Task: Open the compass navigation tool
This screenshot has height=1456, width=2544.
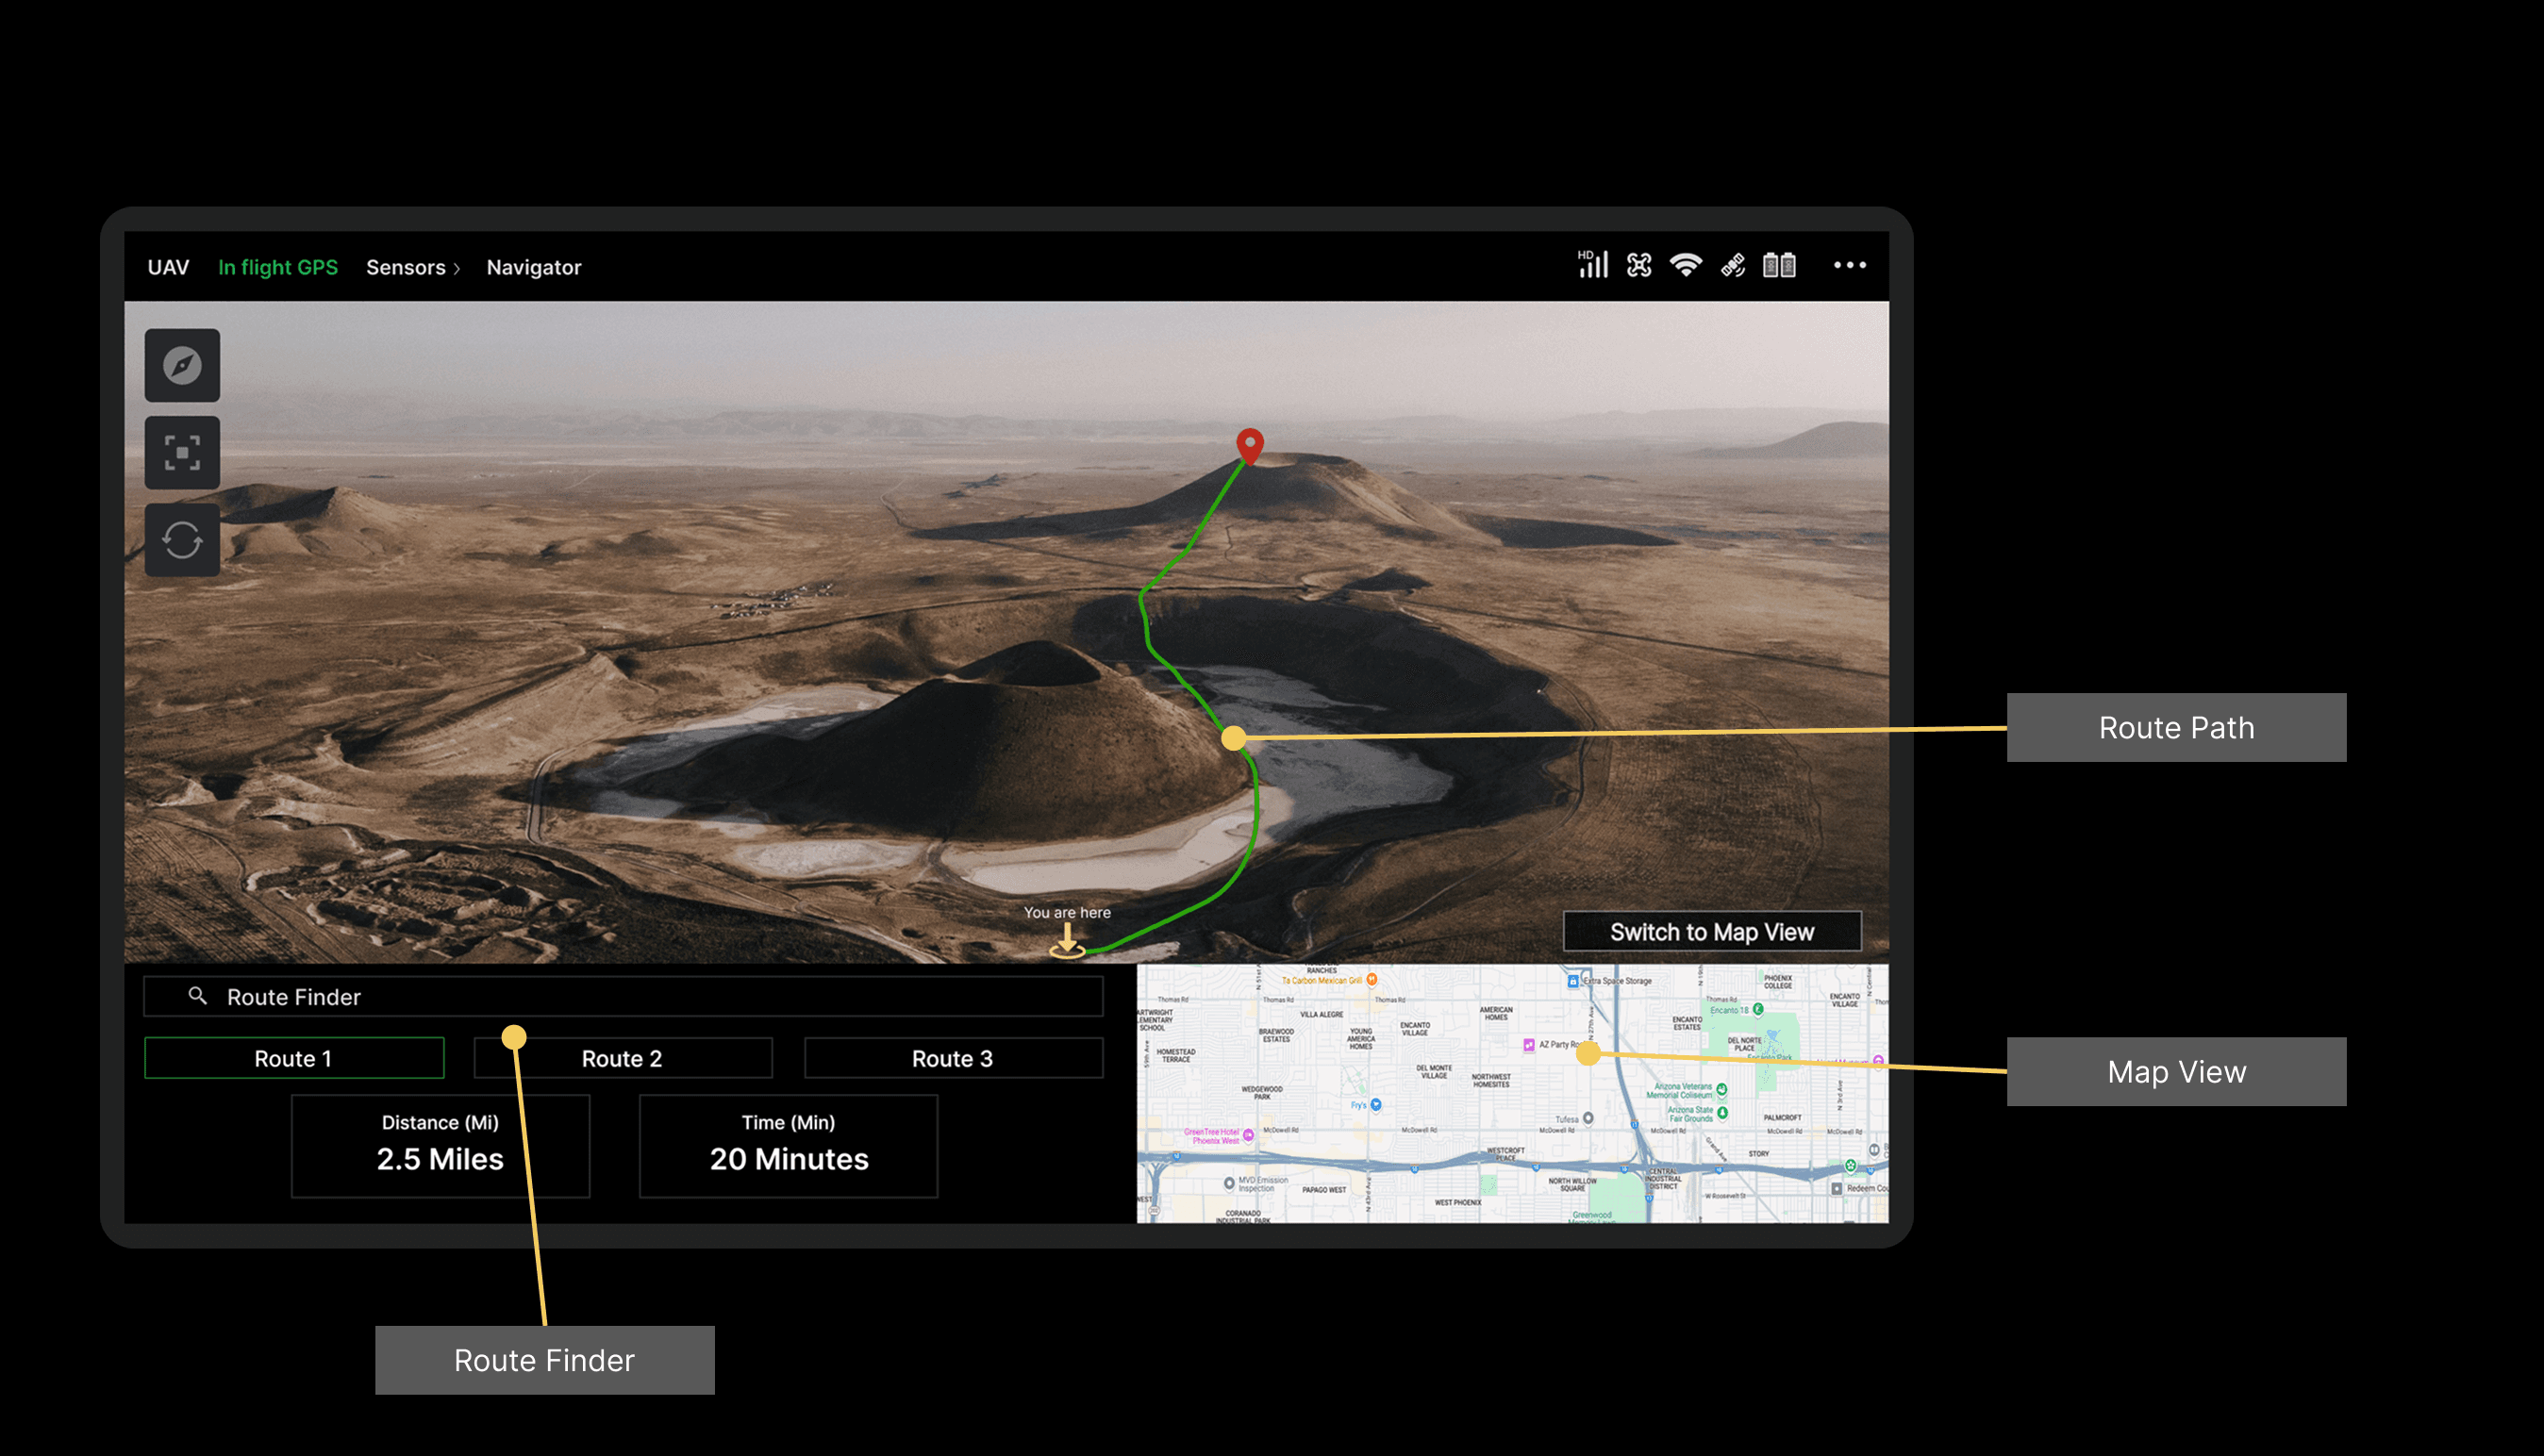Action: point(182,365)
